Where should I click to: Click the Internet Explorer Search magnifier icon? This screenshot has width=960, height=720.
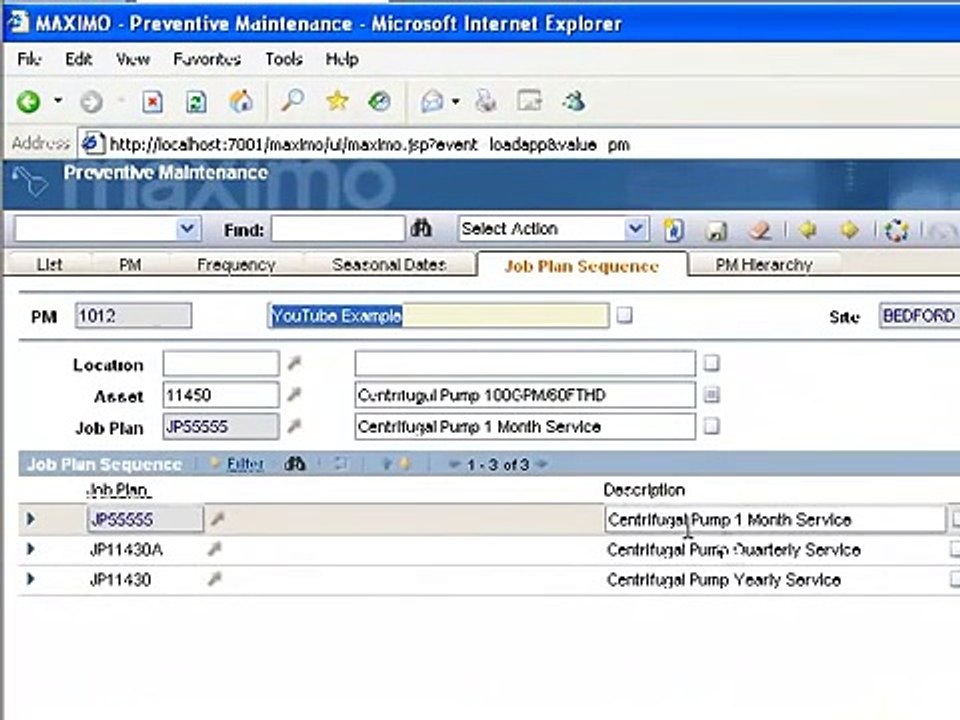pyautogui.click(x=292, y=100)
